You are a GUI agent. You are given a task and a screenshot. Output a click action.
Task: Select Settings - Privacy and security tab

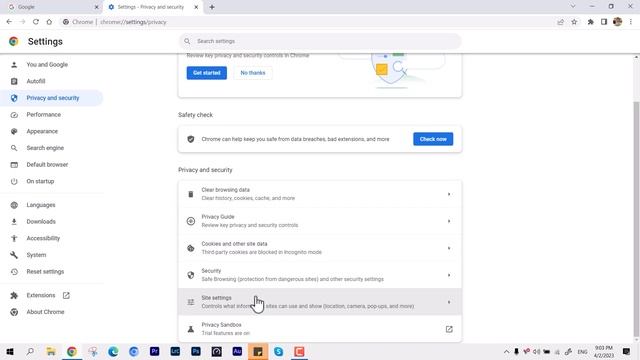coord(152,7)
